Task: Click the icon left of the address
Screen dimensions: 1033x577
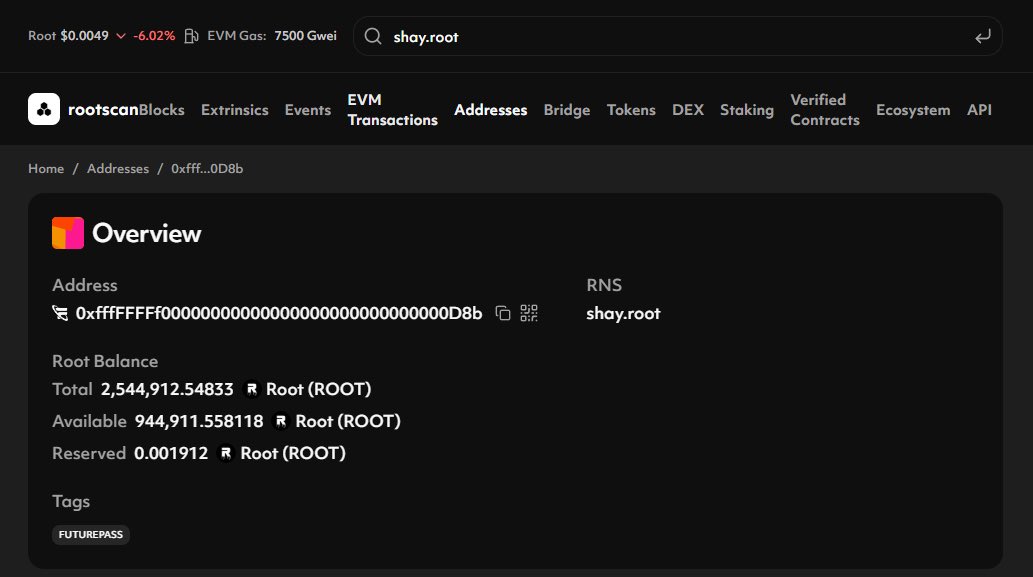Action: point(60,314)
